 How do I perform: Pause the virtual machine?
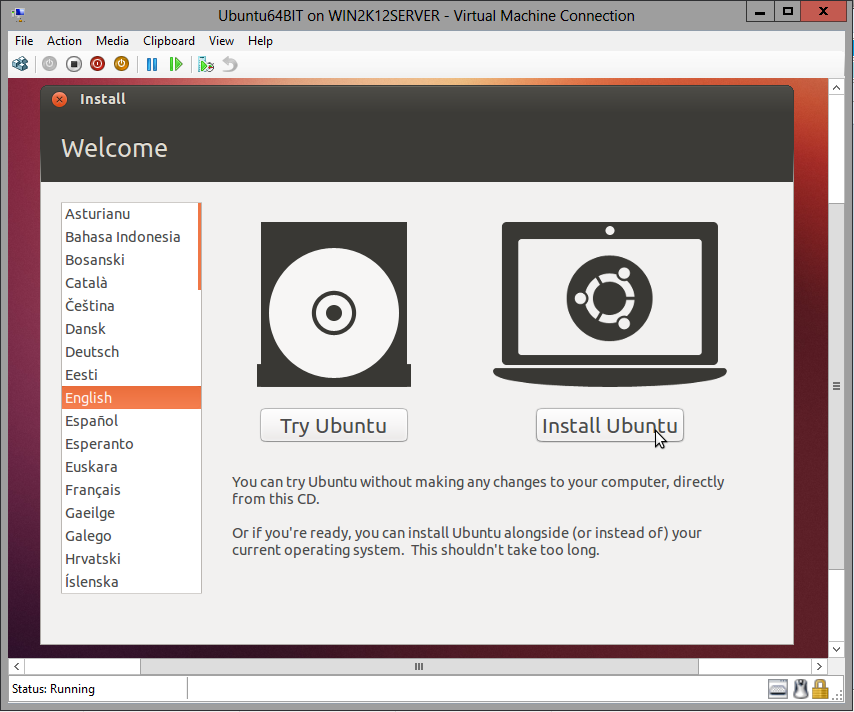coord(152,64)
